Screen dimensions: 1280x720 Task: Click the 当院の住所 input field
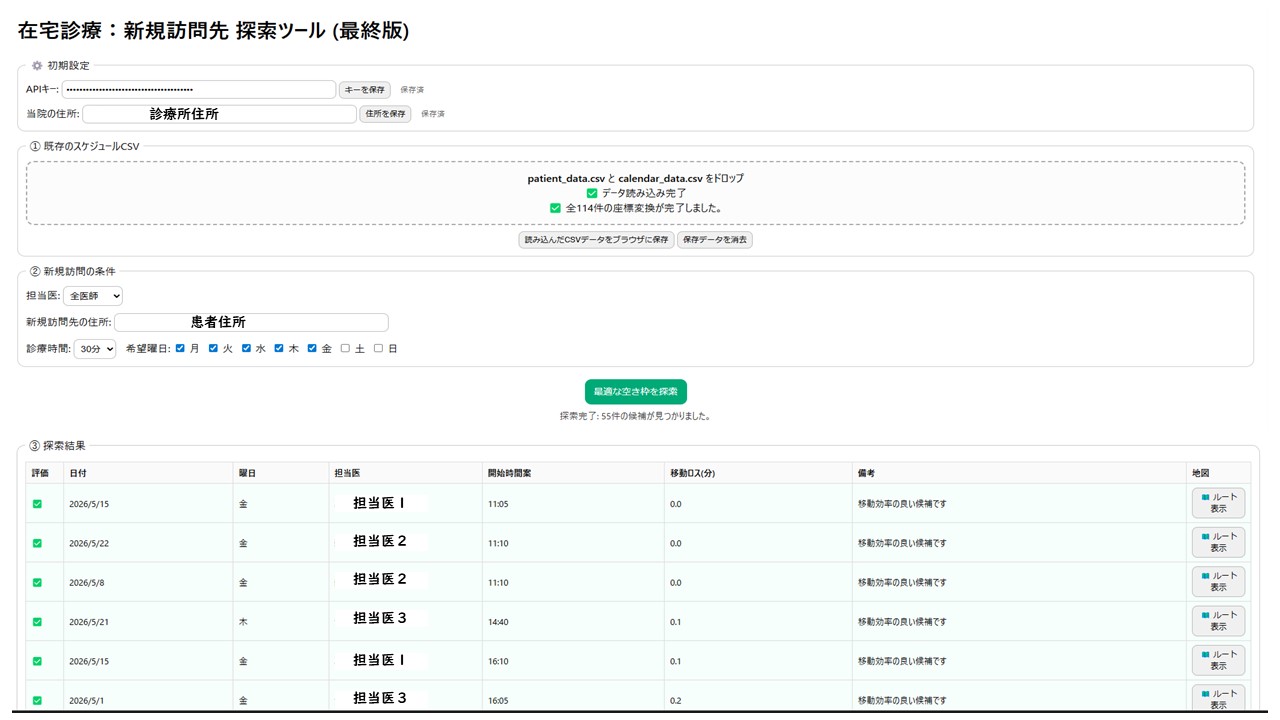[219, 114]
